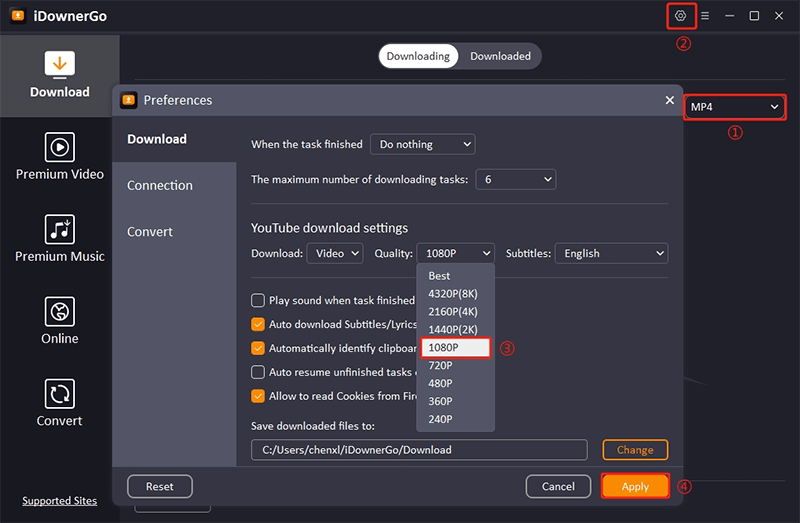Uncheck Auto download Subtitles/Lyrics
Image resolution: width=800 pixels, height=523 pixels.
(258, 324)
